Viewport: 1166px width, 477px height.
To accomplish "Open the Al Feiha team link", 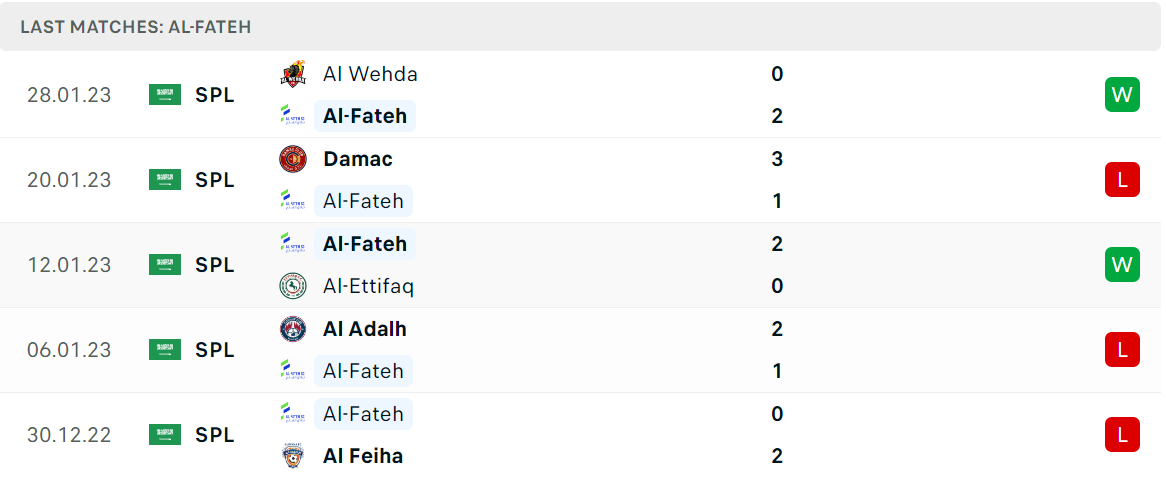I will pyautogui.click(x=363, y=455).
